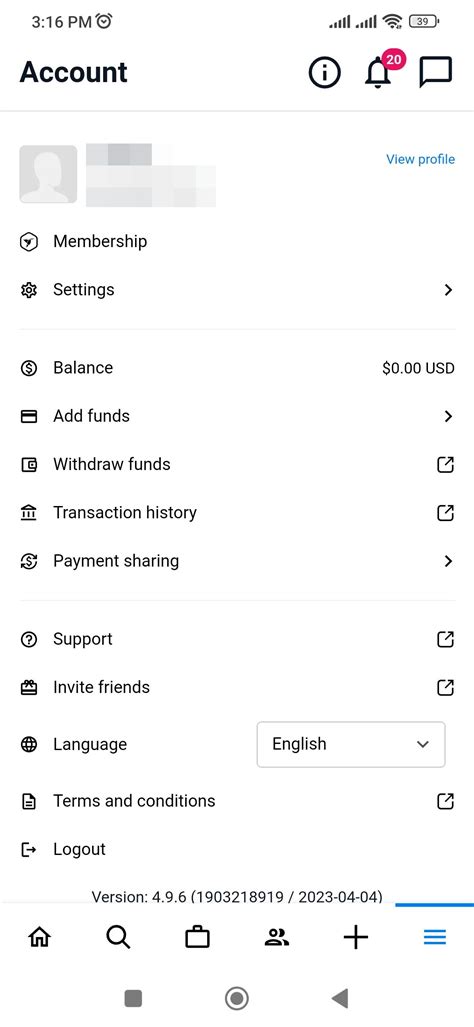Viewport: 474px width, 1027px height.
Task: Open the info icon in the header
Action: 325,72
